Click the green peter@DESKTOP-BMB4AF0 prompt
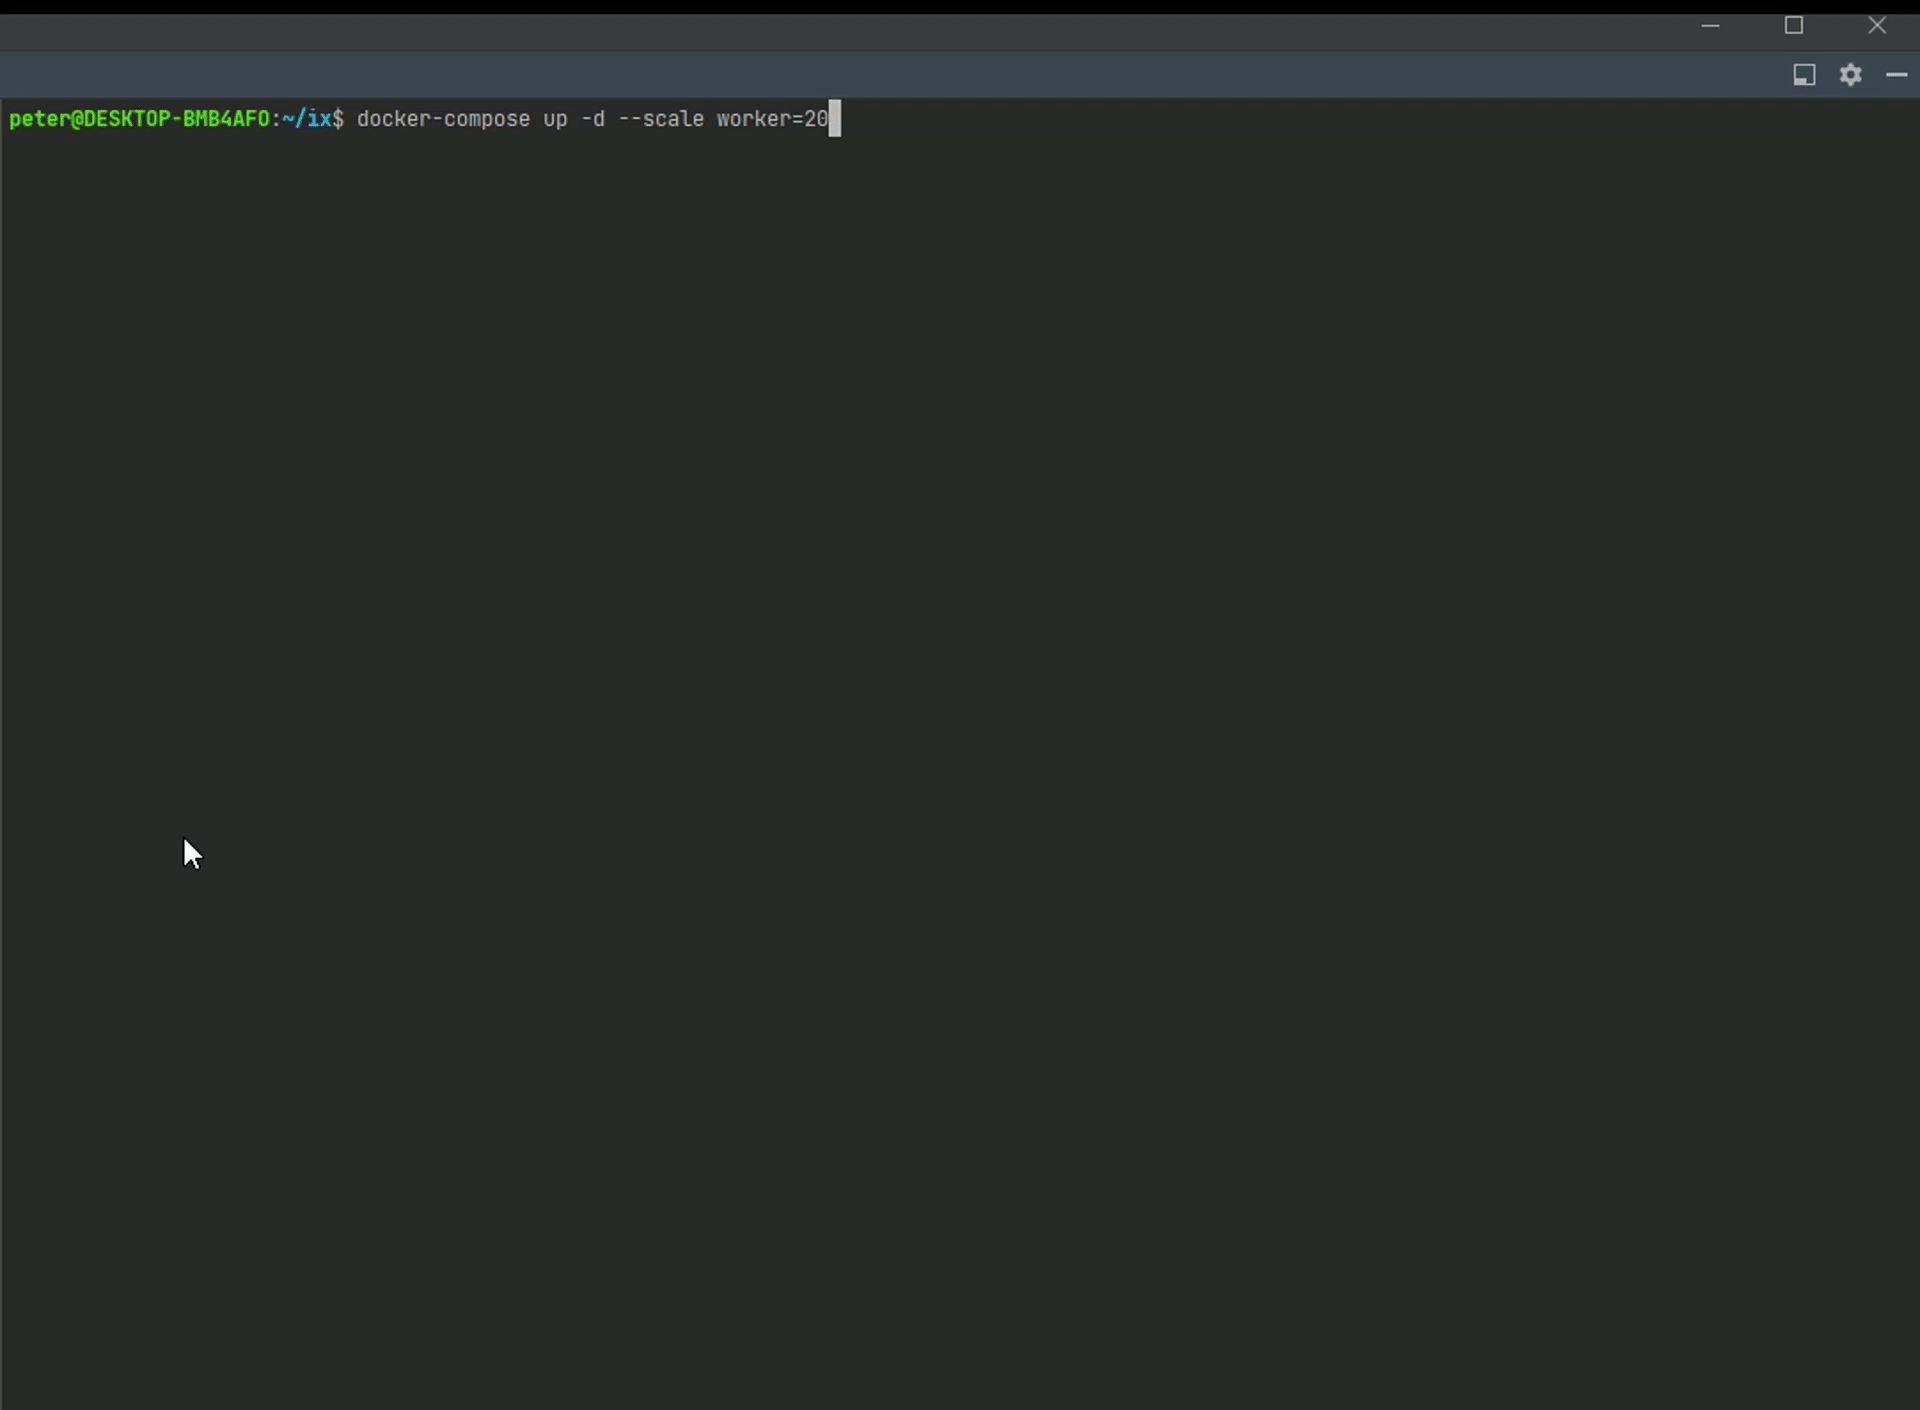 (140, 119)
